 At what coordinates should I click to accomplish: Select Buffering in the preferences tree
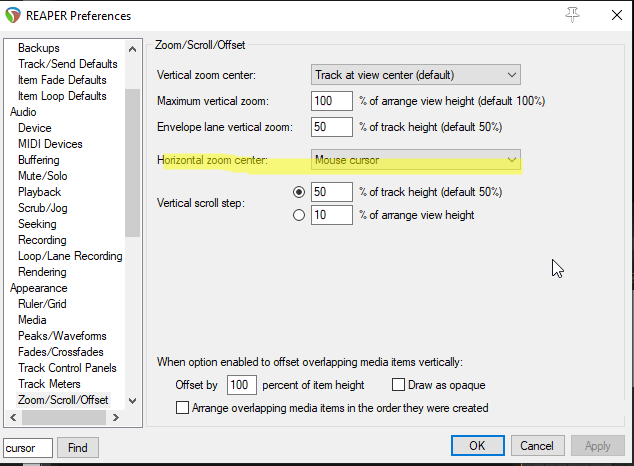coord(39,160)
